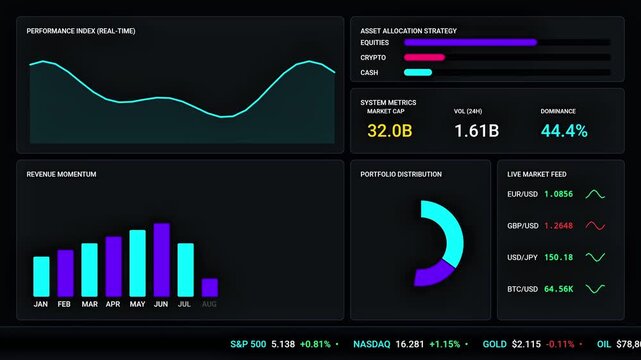The image size is (641, 360).
Task: Click the GOLD change -0.11%
Action: (560, 344)
